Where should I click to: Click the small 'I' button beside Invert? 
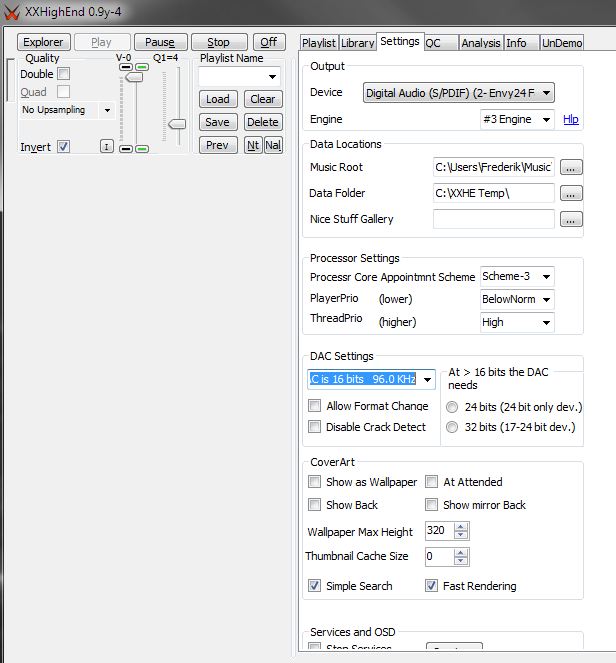pos(107,147)
